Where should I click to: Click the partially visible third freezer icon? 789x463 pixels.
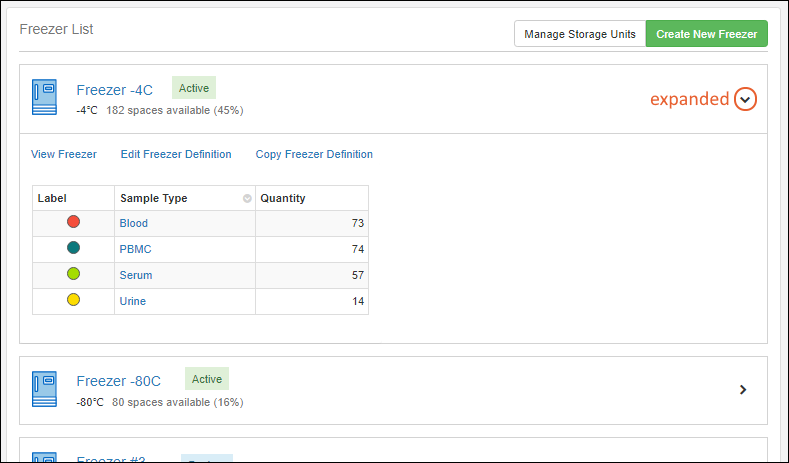point(44,457)
